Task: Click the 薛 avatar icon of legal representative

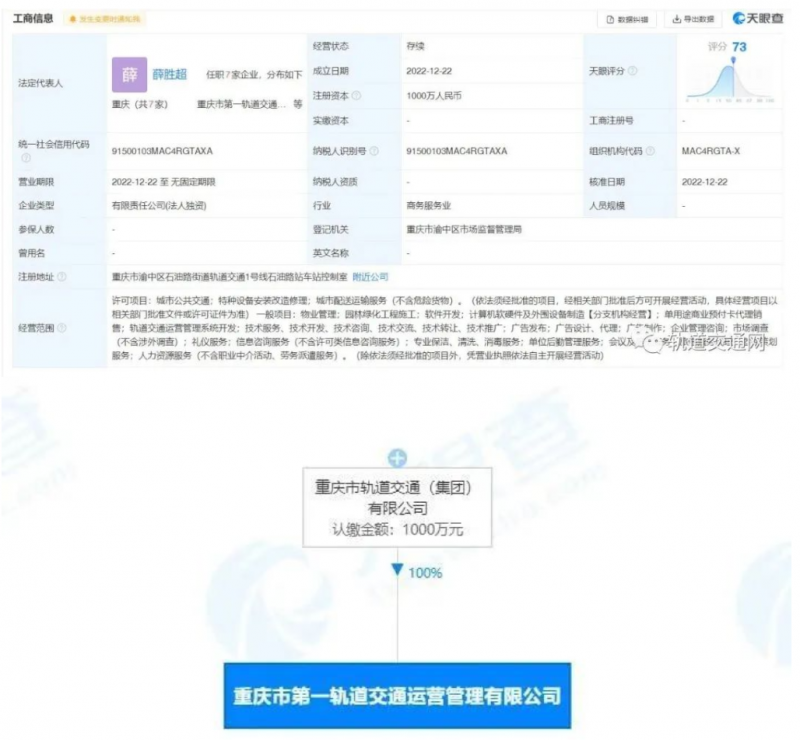Action: point(130,75)
